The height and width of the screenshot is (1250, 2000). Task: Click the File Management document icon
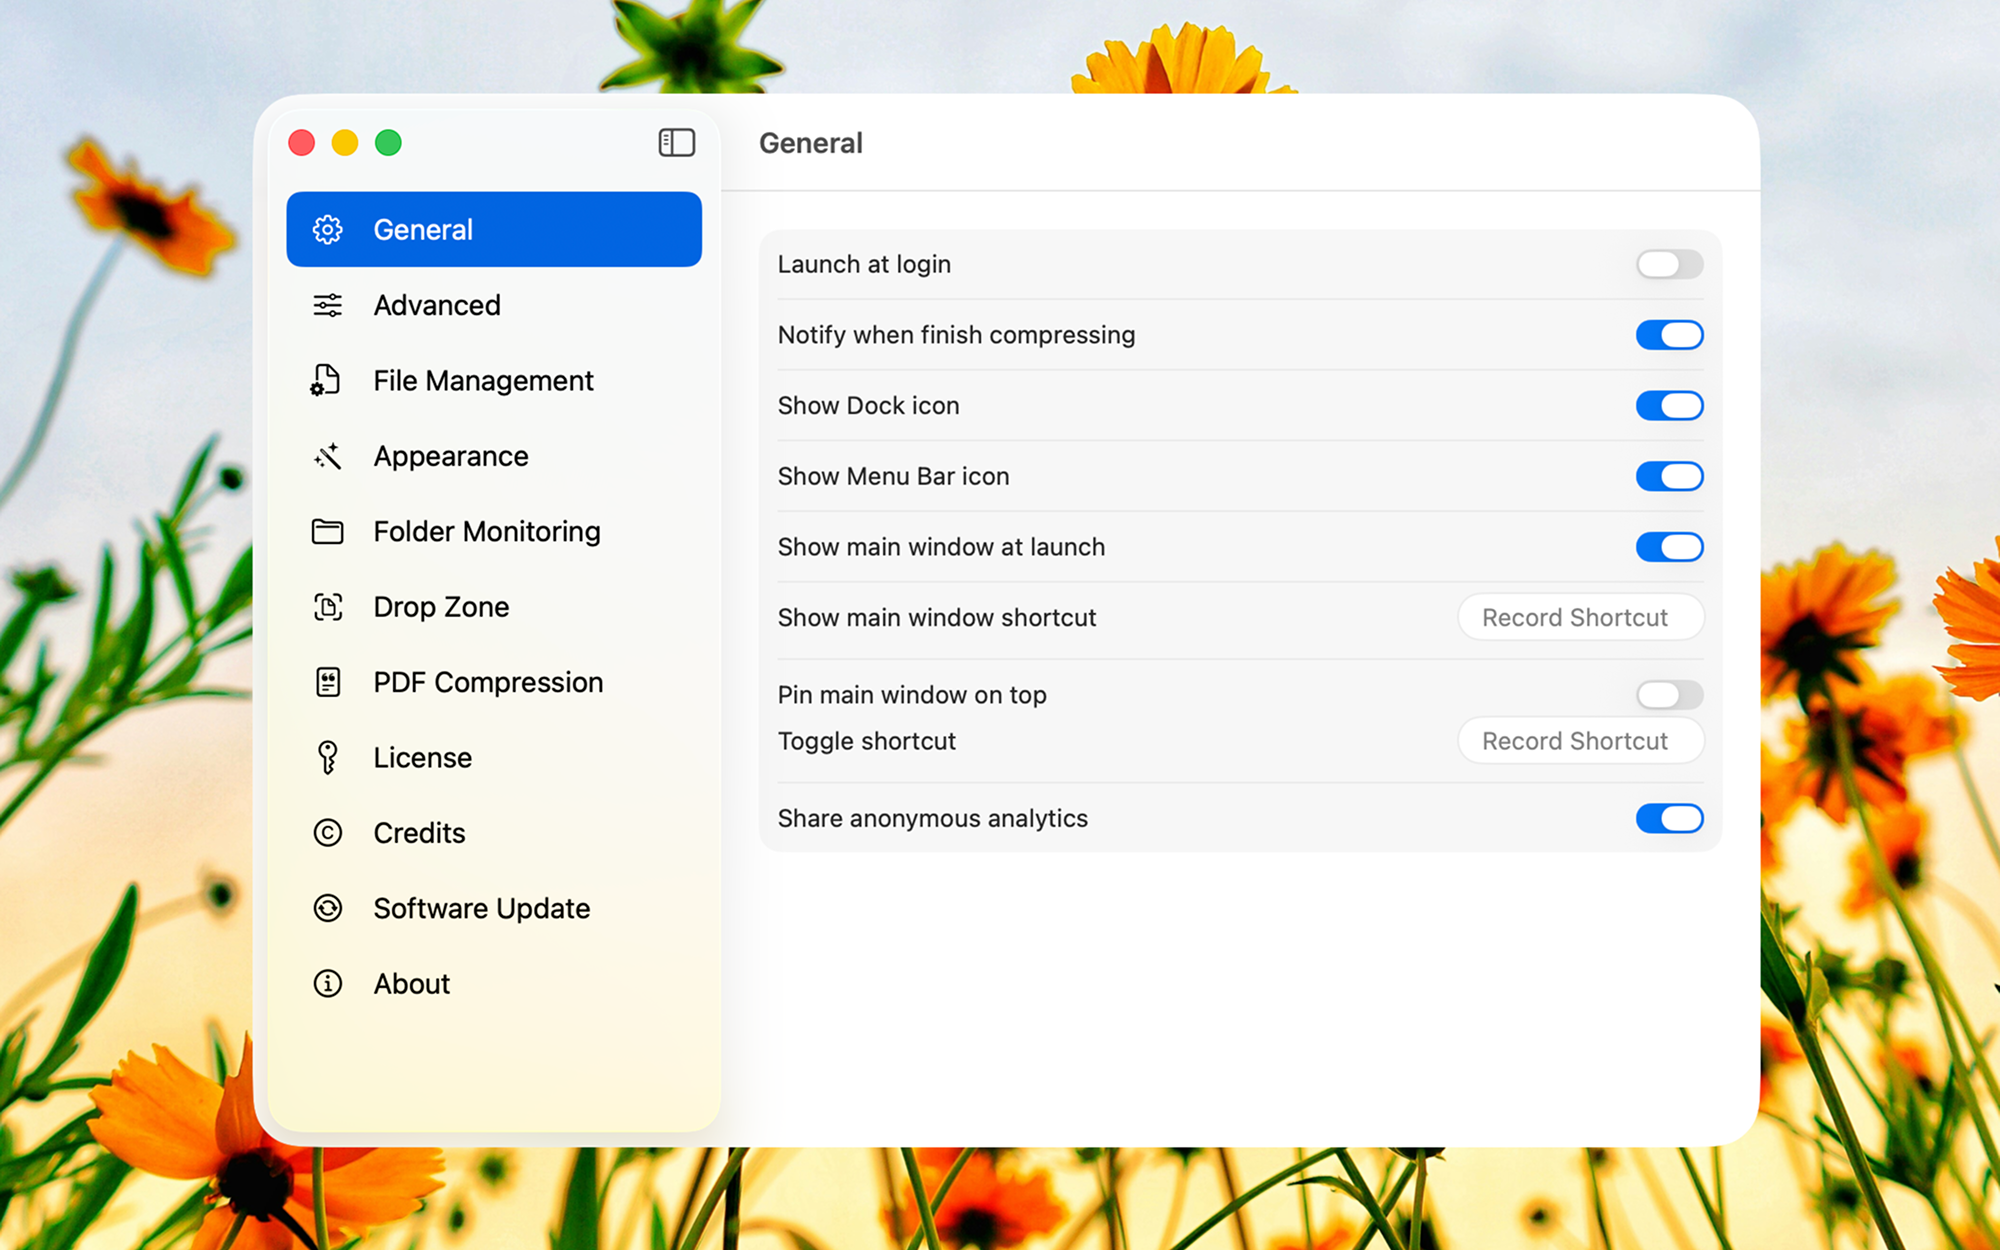click(x=326, y=381)
